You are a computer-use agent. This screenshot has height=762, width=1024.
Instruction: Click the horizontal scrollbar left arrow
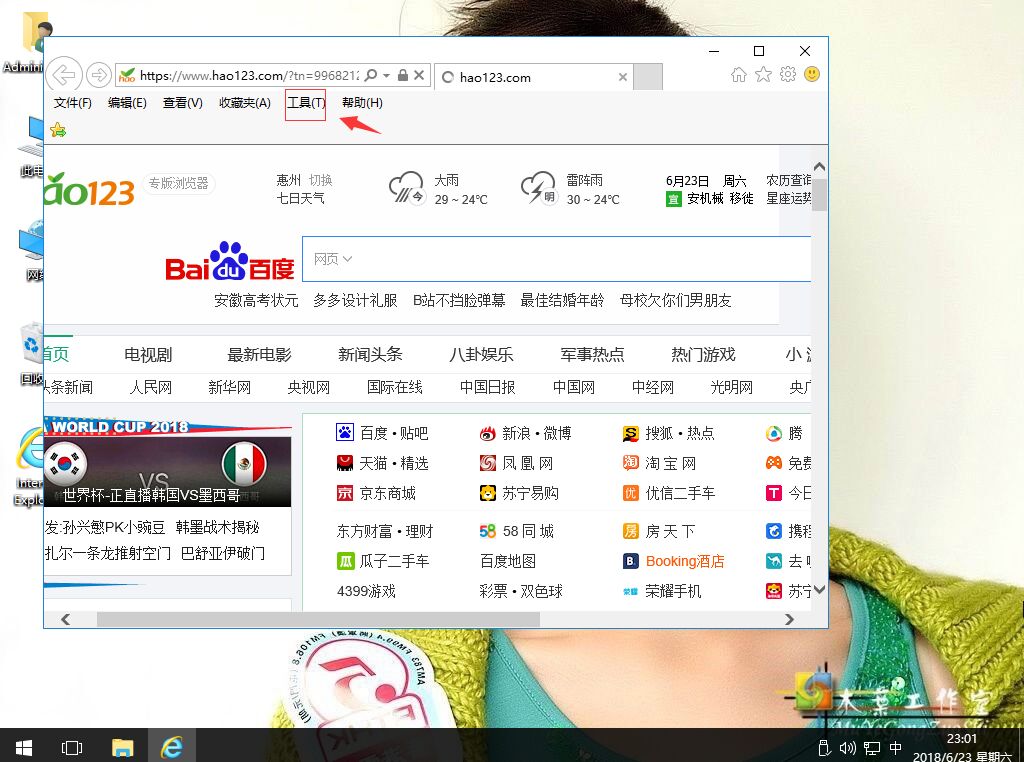pos(65,619)
